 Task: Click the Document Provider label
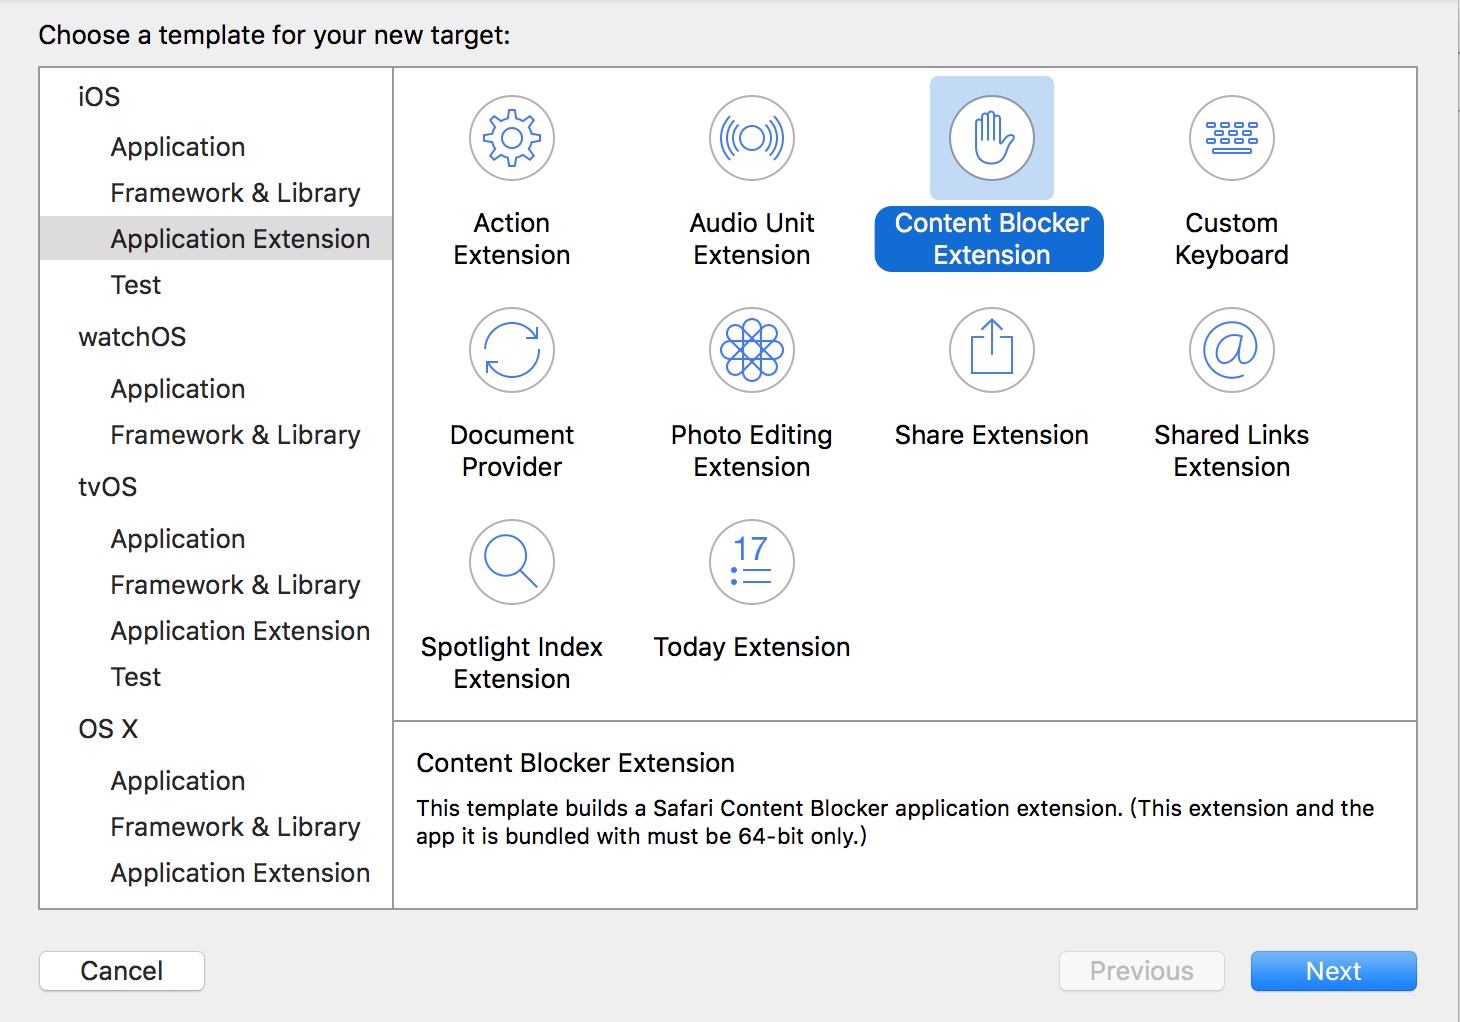click(x=512, y=451)
